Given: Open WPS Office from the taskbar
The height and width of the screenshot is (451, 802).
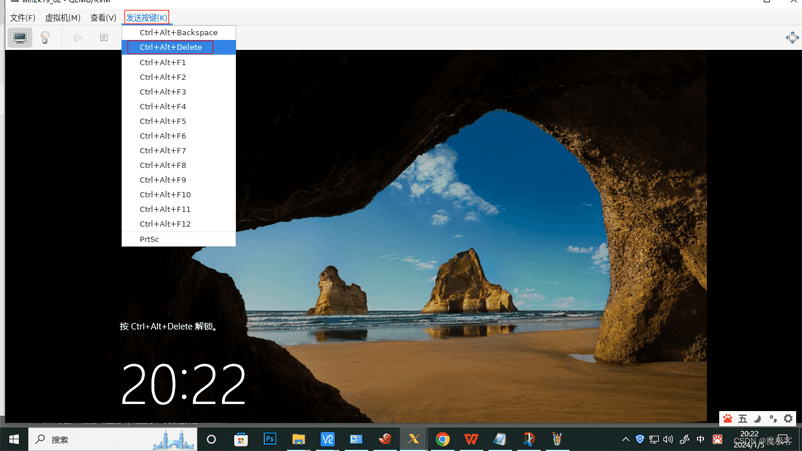Looking at the screenshot, I should [471, 439].
